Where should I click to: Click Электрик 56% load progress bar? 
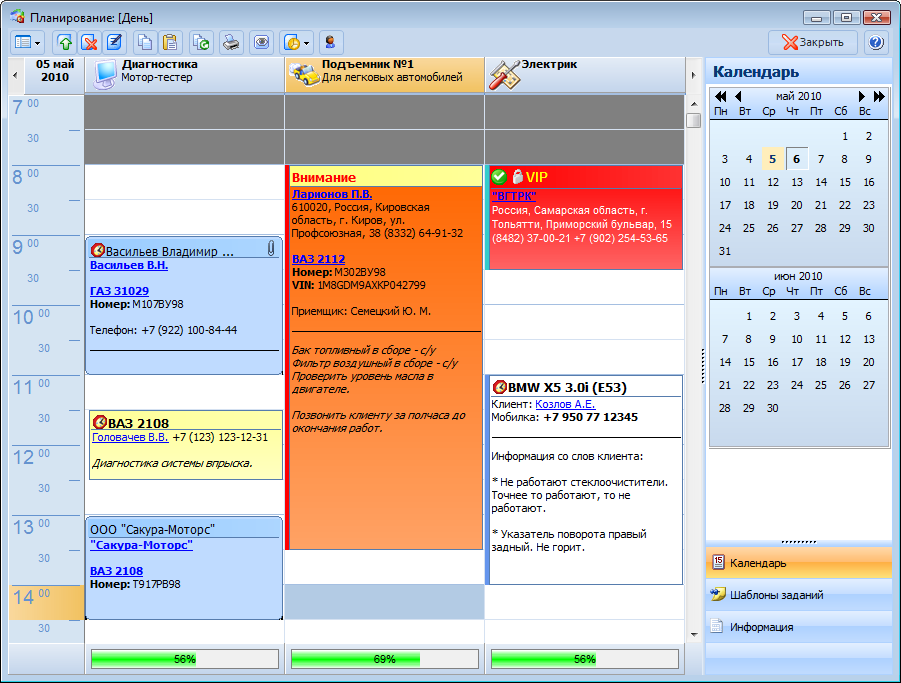click(x=584, y=659)
